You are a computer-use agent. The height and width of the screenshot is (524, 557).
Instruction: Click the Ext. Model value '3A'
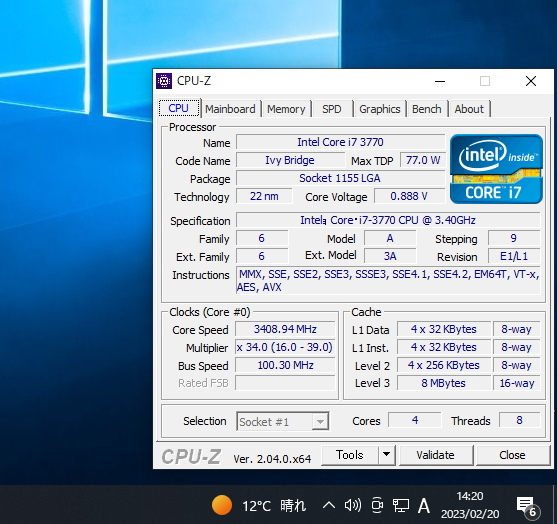[x=390, y=256]
